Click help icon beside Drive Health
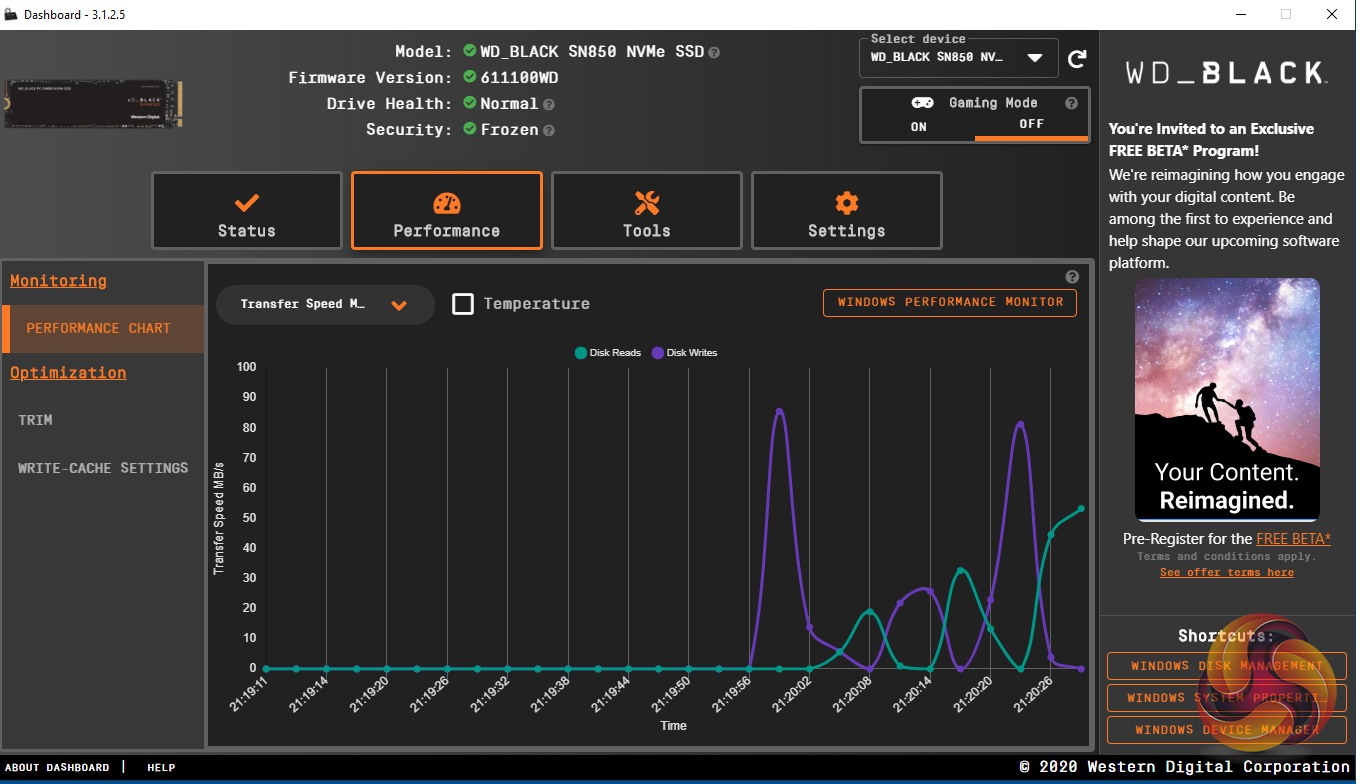This screenshot has height=784, width=1360. point(549,104)
